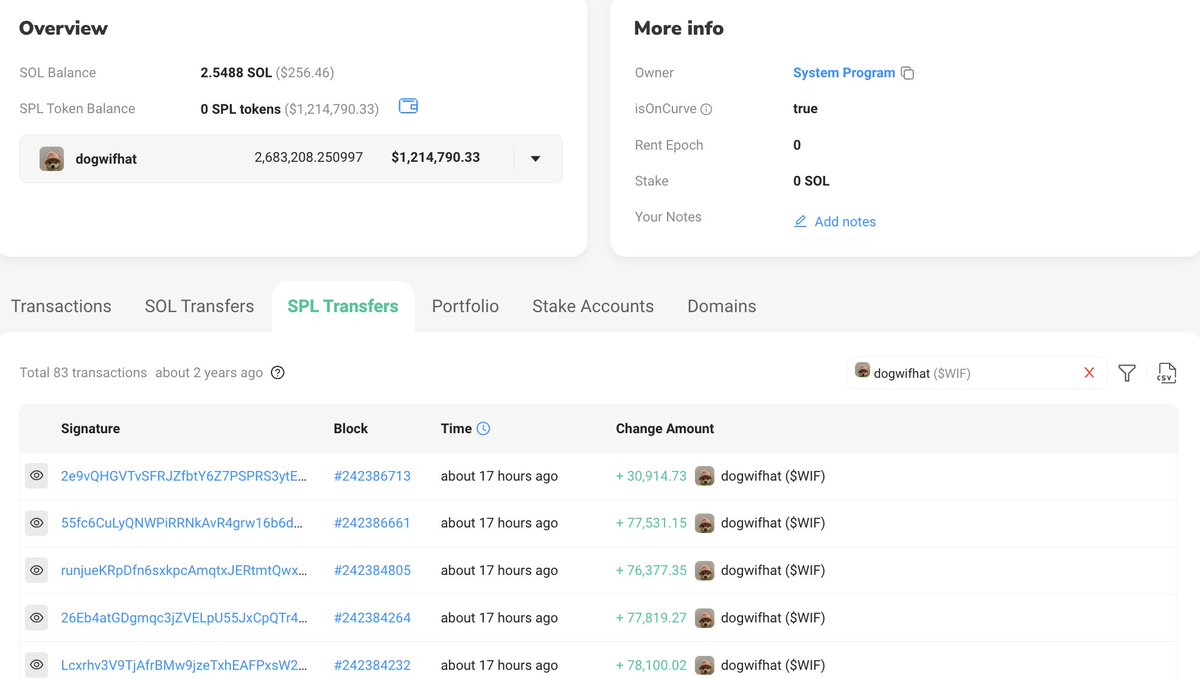
Task: Click the 2.5488 SOL balance value
Action: pos(236,73)
